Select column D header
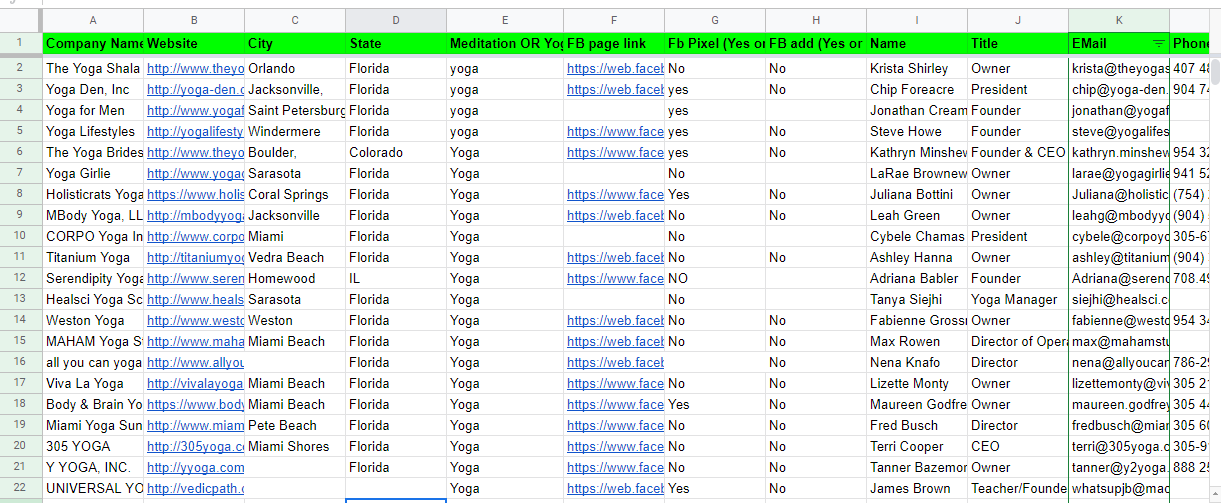This screenshot has height=503, width=1221. (x=396, y=20)
